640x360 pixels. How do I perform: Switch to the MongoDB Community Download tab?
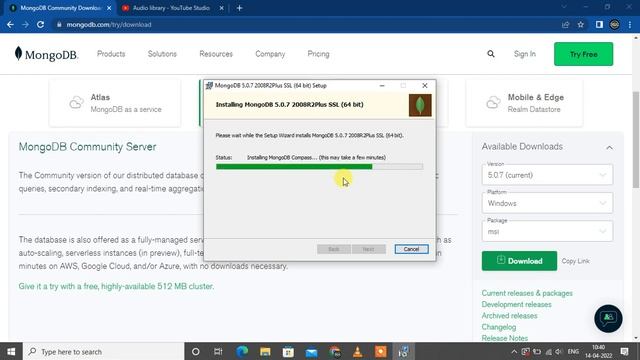(x=60, y=8)
